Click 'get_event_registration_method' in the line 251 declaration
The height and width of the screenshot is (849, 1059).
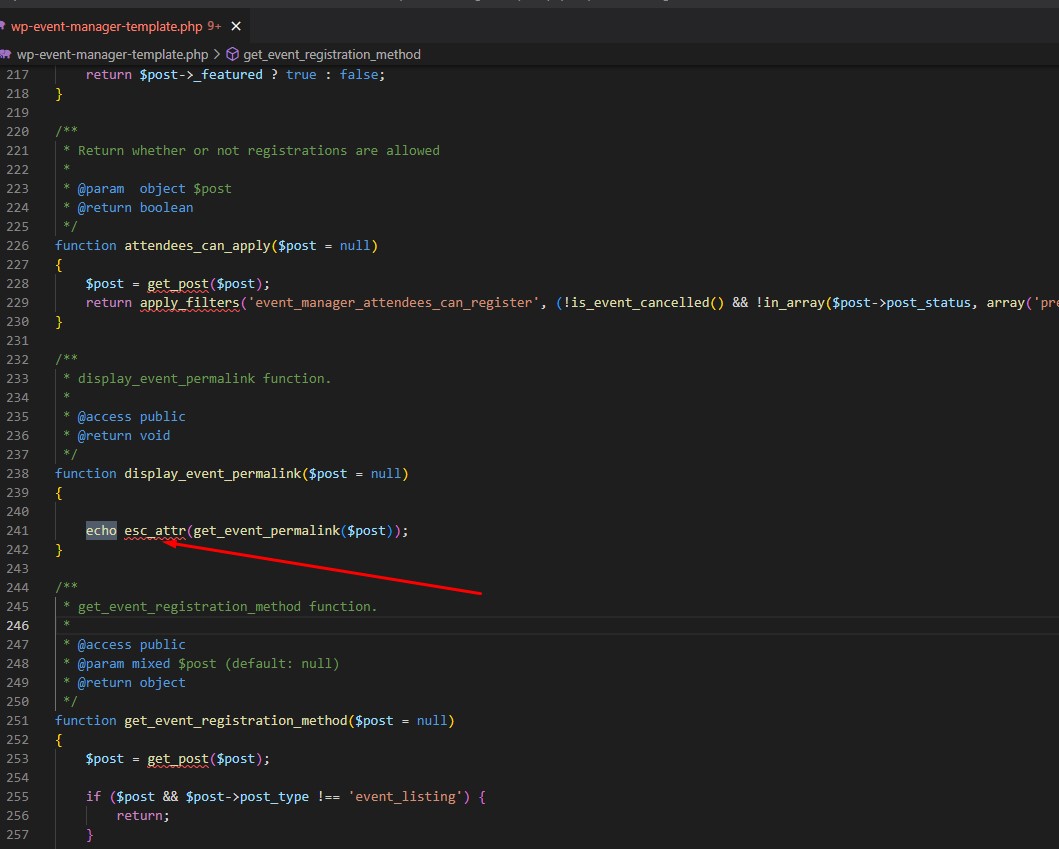click(x=236, y=721)
